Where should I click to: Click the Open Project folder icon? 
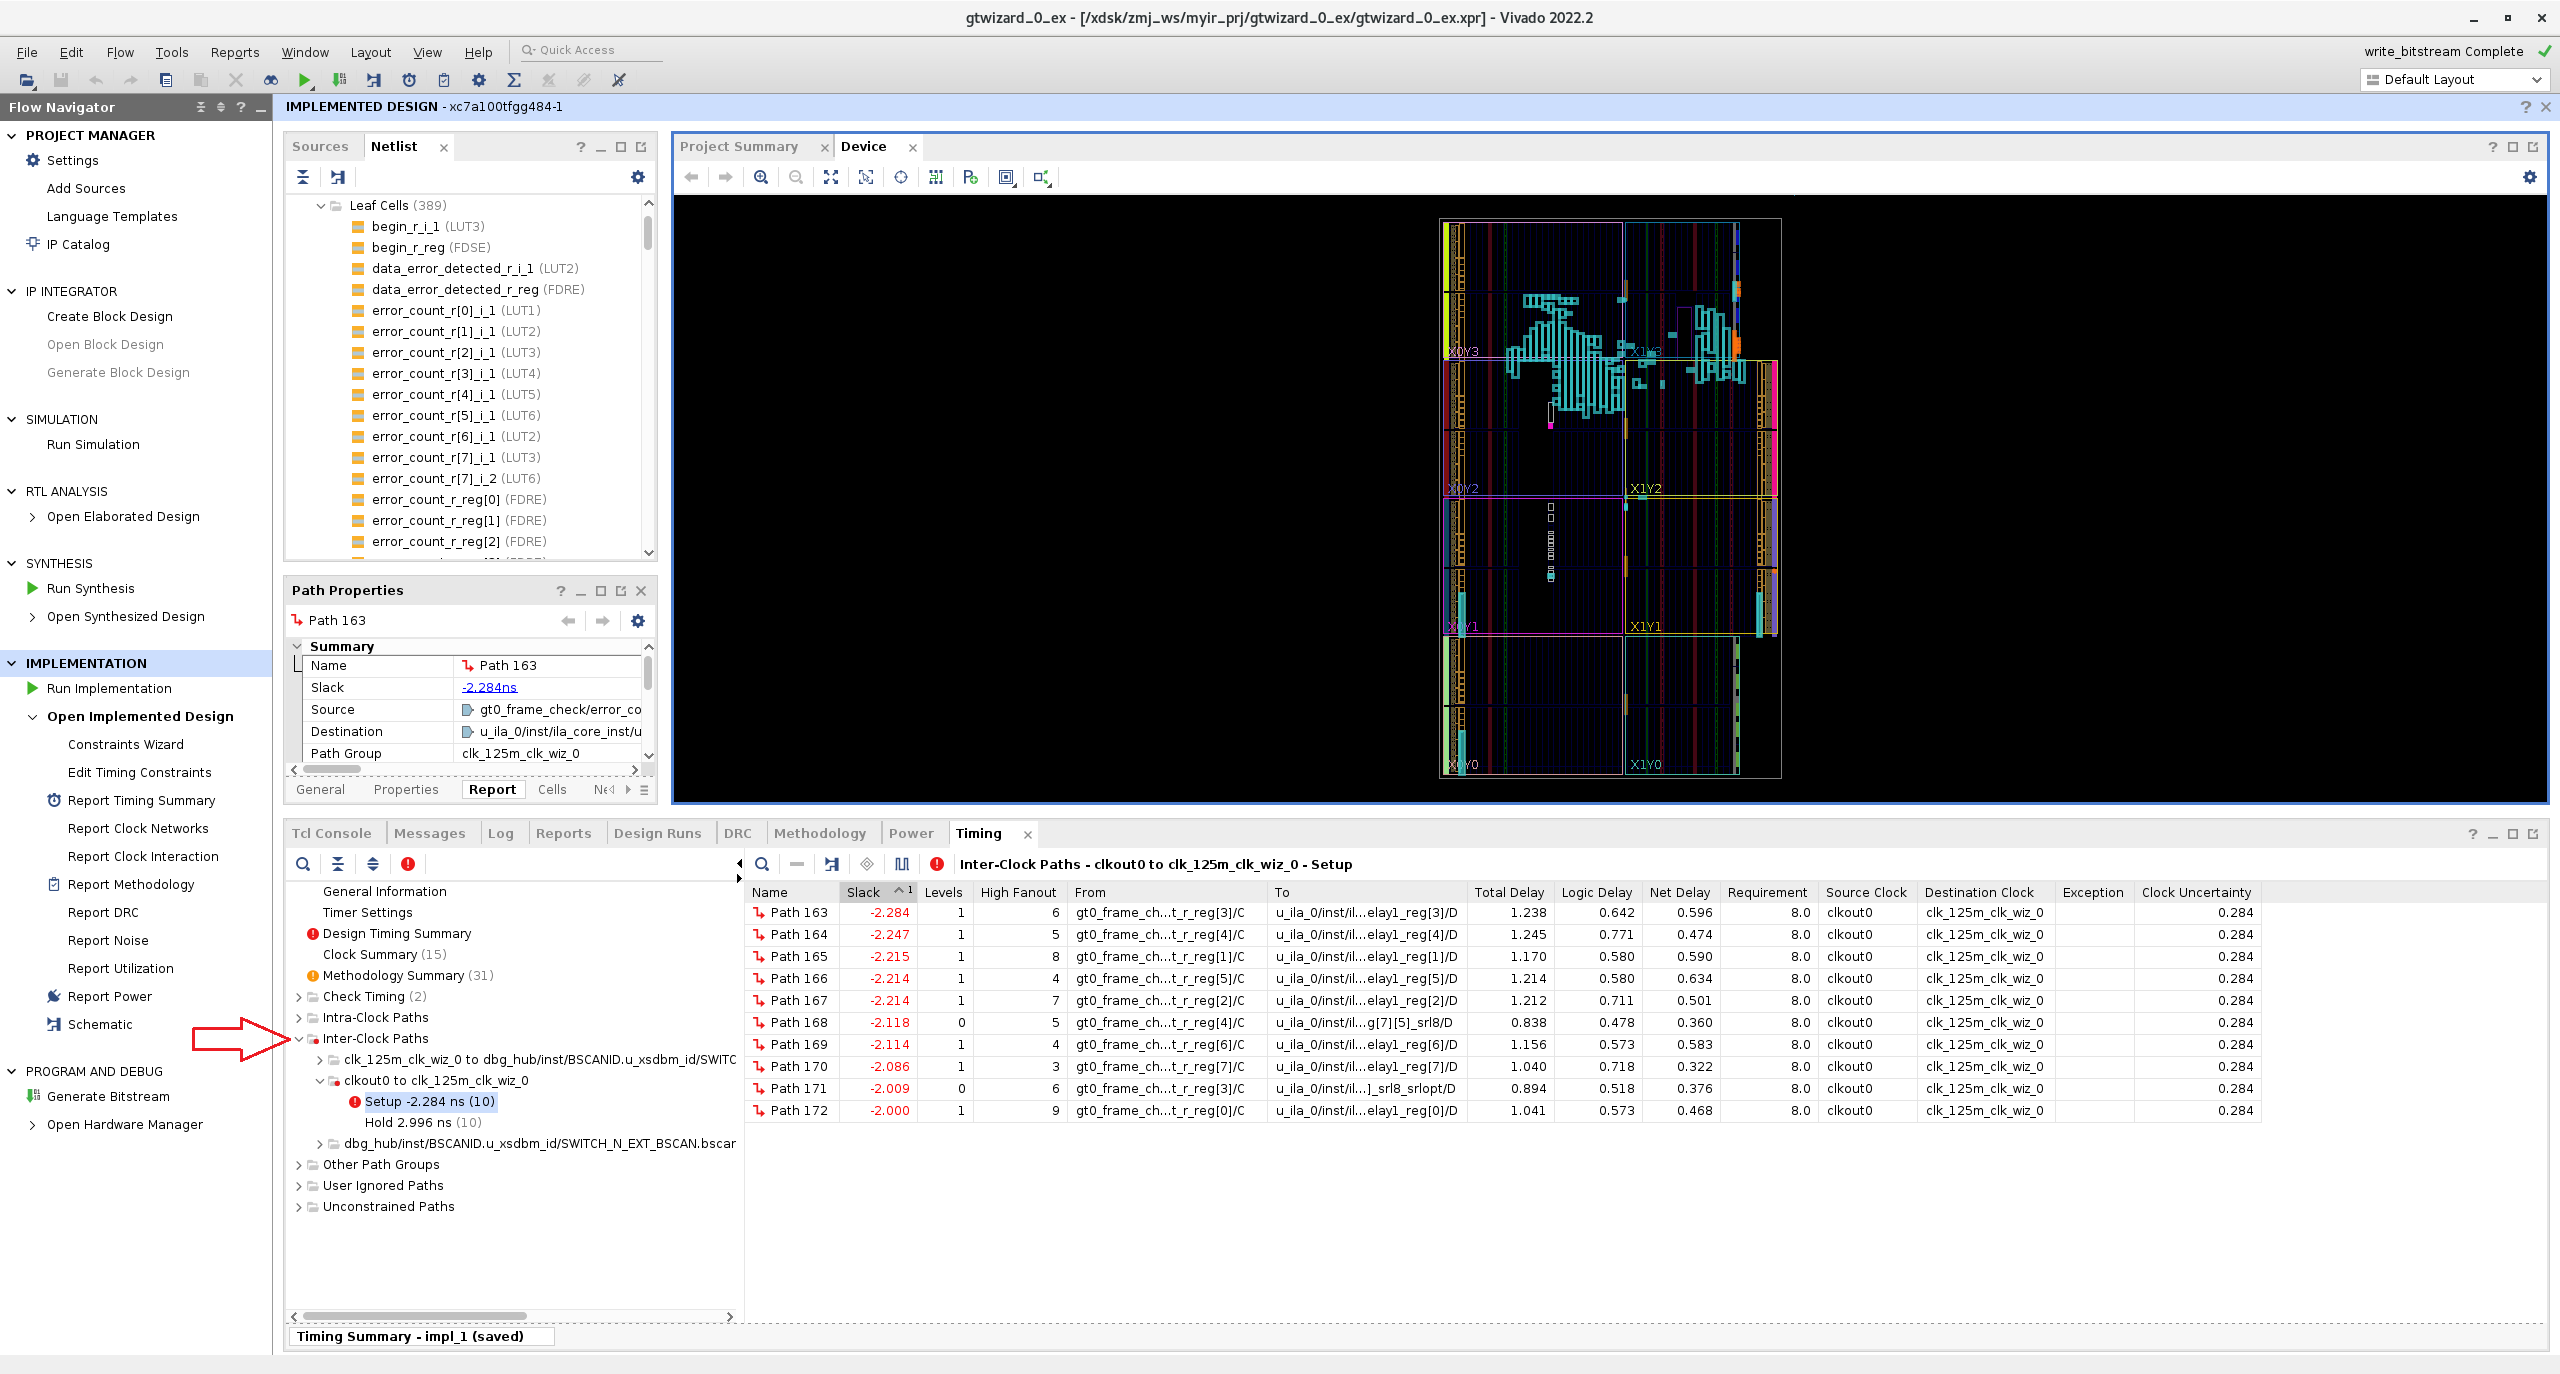coord(27,80)
